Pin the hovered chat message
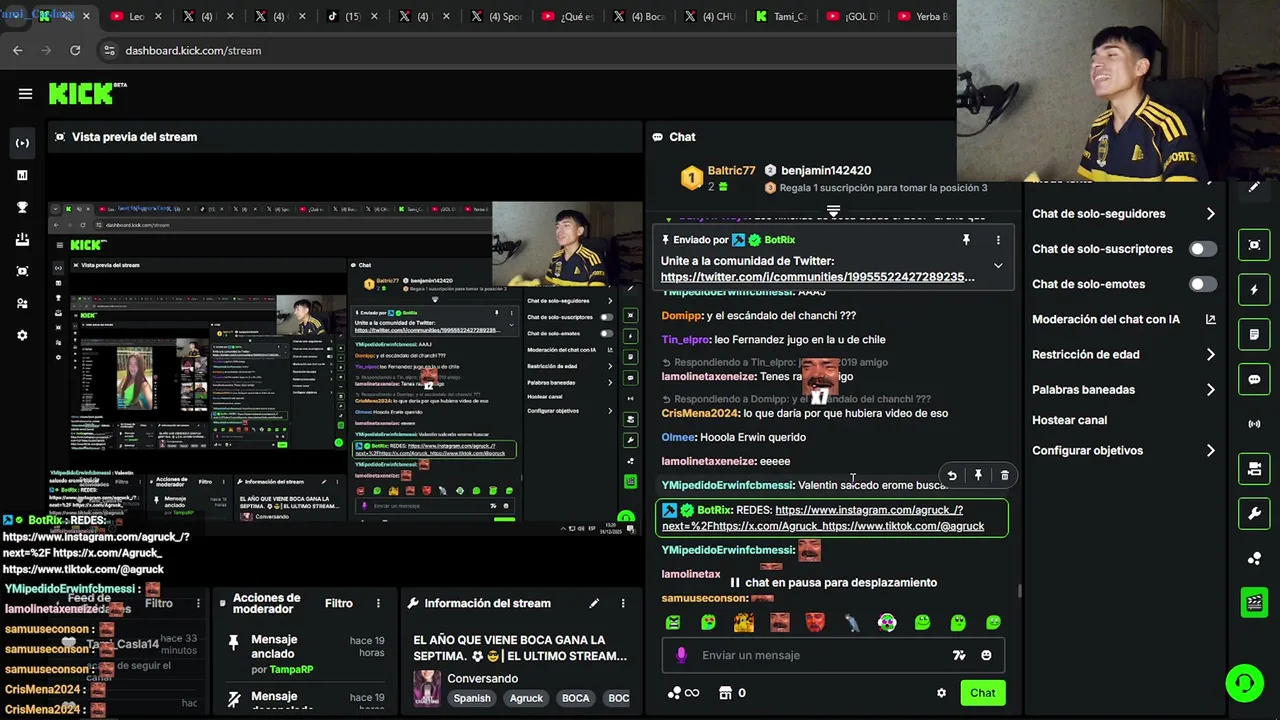 point(978,476)
